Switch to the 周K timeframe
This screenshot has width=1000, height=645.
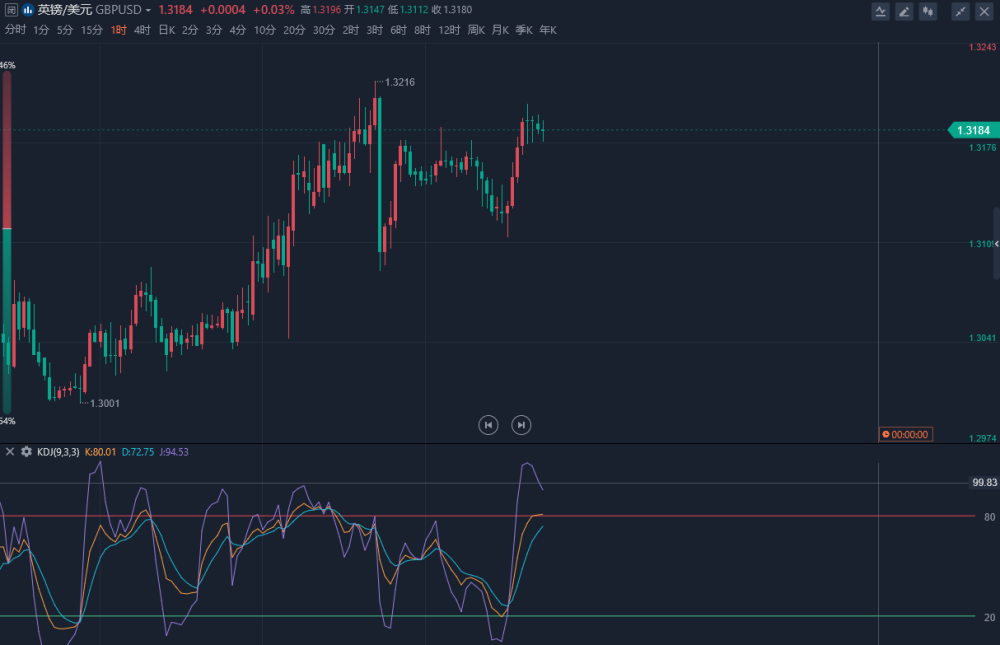pos(476,30)
